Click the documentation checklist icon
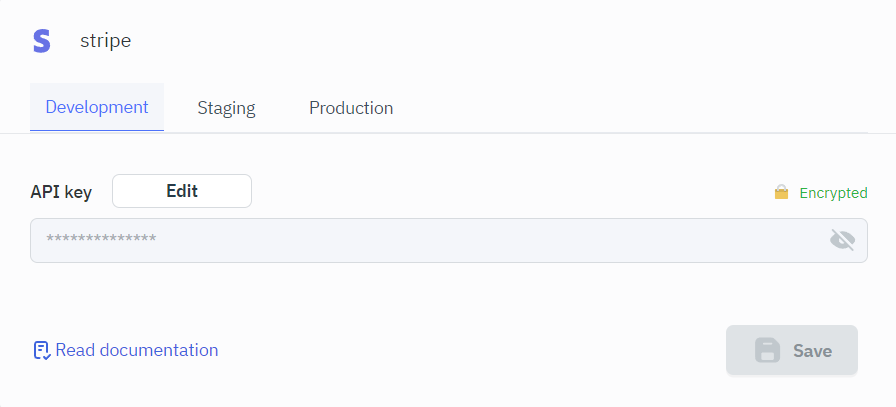896x407 pixels. (x=41, y=350)
